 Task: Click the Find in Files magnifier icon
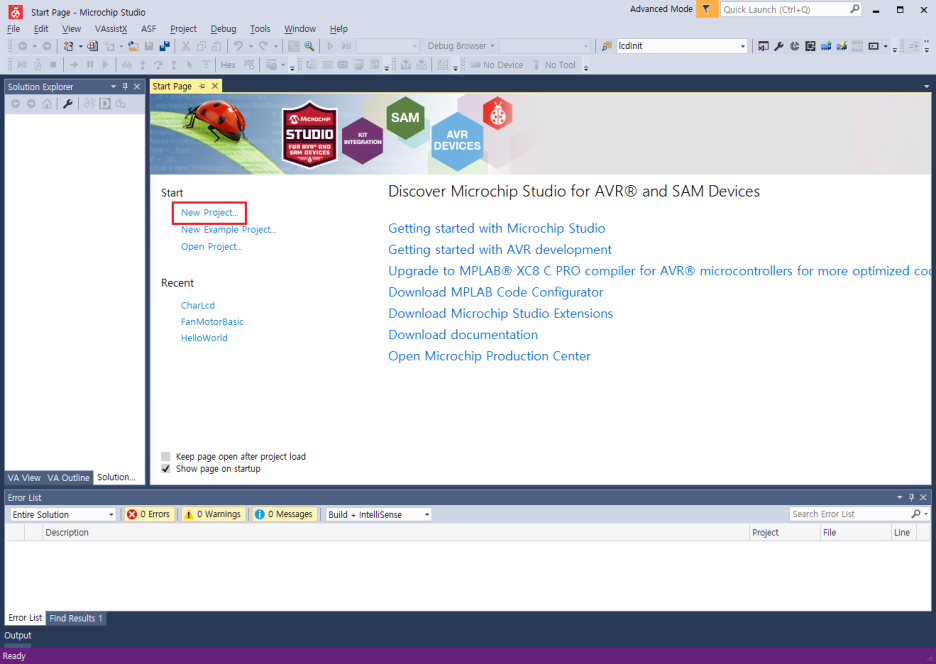point(309,46)
